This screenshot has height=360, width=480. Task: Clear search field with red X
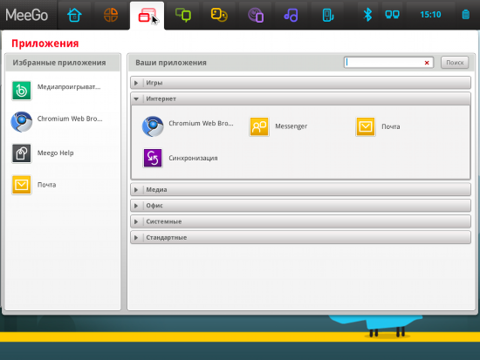427,63
